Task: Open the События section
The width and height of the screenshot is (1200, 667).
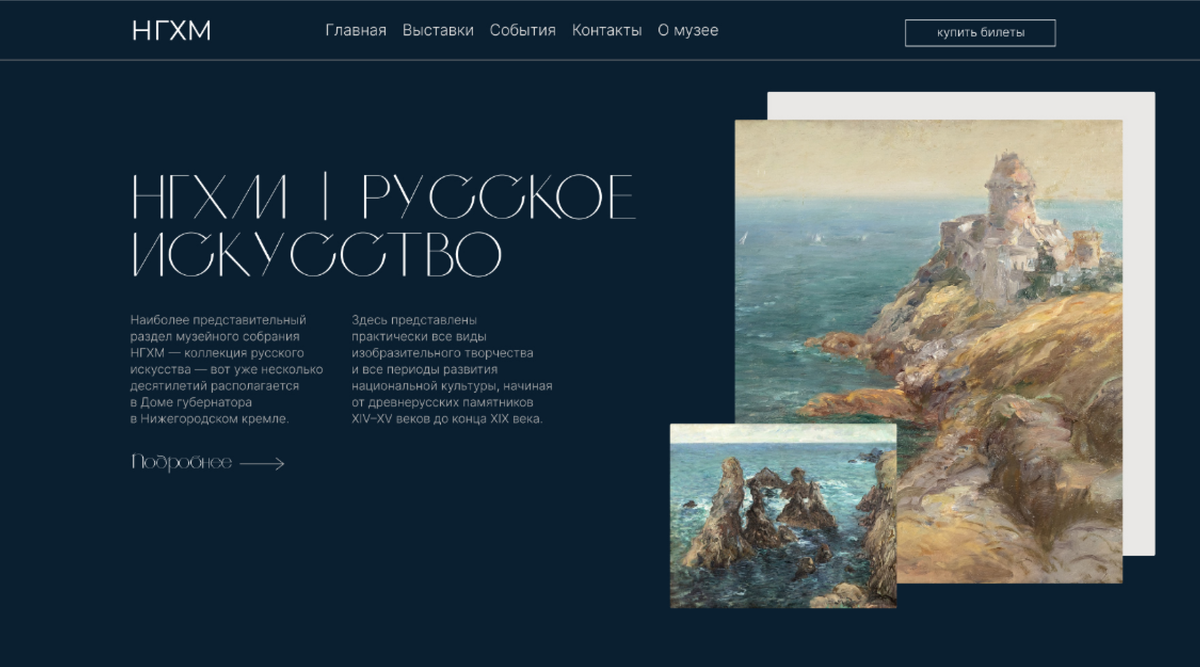Action: point(522,30)
